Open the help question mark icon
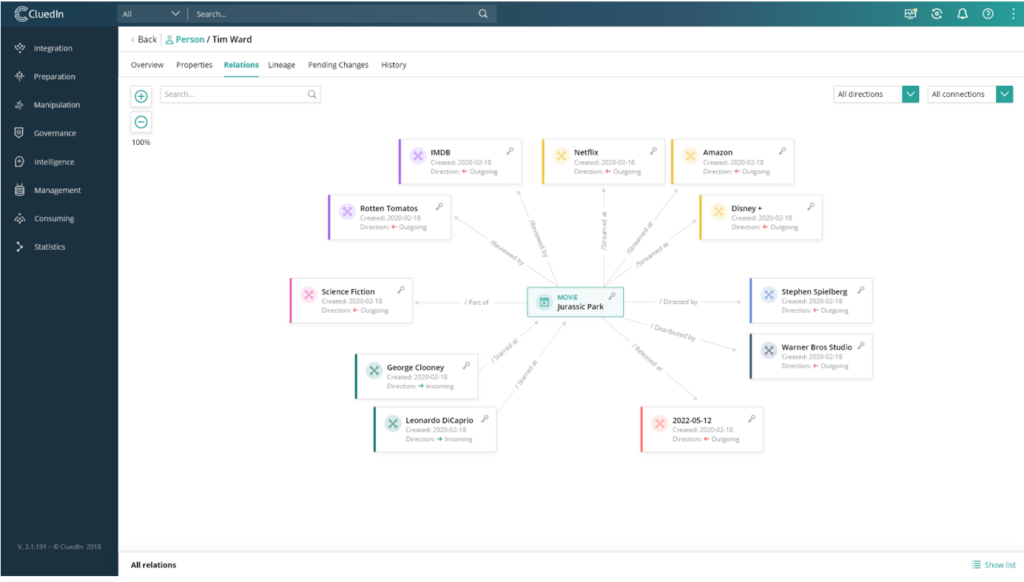Screen dimensions: 1024x582 click(x=988, y=14)
